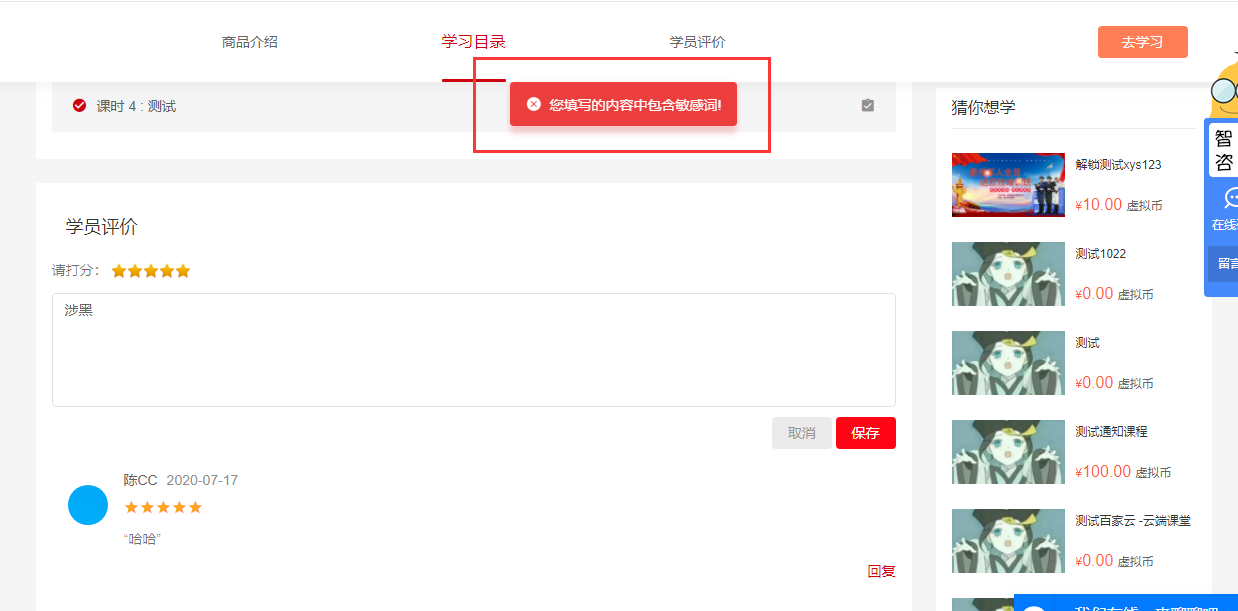Screen dimensions: 1238x611
Task: Select the fifth rating star
Action: 183,271
